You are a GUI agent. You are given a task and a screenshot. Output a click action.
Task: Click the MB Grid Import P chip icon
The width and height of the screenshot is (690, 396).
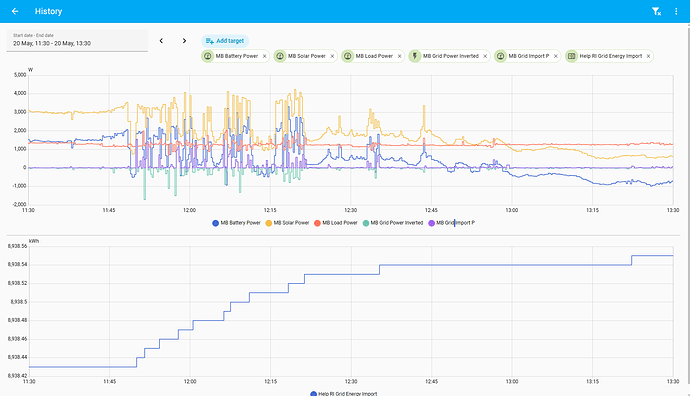[500, 56]
